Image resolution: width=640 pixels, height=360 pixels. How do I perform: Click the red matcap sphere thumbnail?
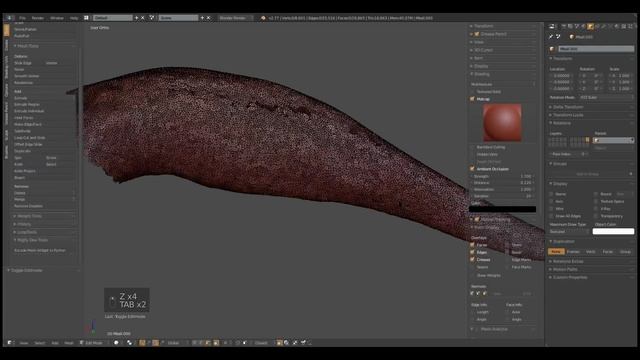(502, 122)
